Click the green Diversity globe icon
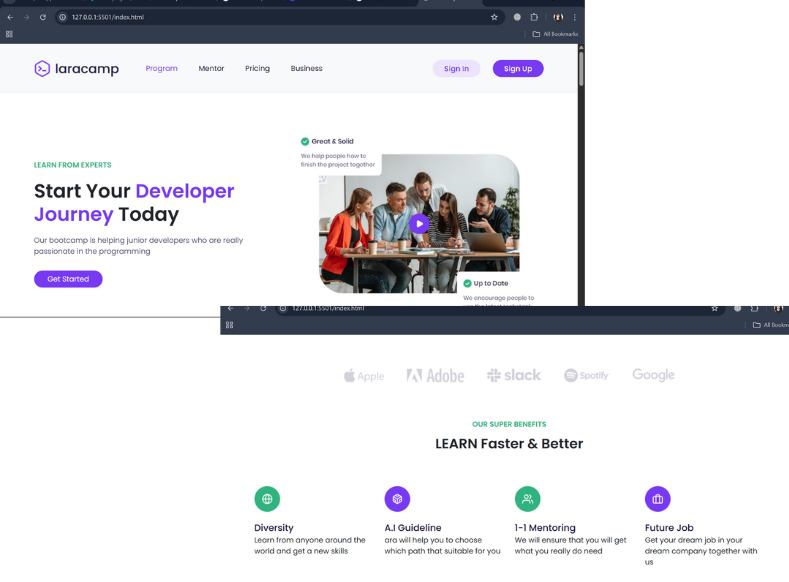This screenshot has height=582, width=789. 267,498
